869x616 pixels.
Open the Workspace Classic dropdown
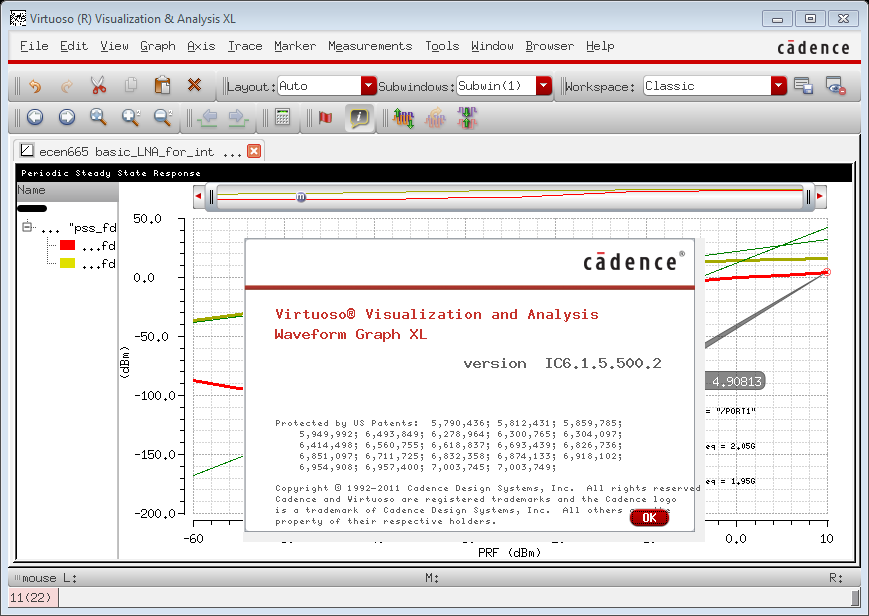[779, 86]
